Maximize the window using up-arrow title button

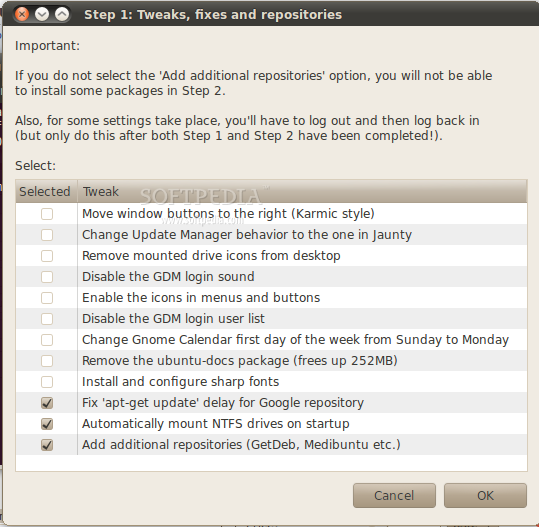click(62, 14)
